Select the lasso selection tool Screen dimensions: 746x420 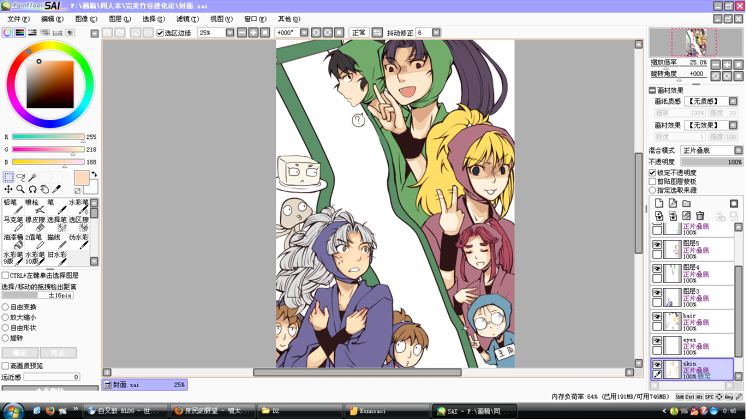coord(20,177)
